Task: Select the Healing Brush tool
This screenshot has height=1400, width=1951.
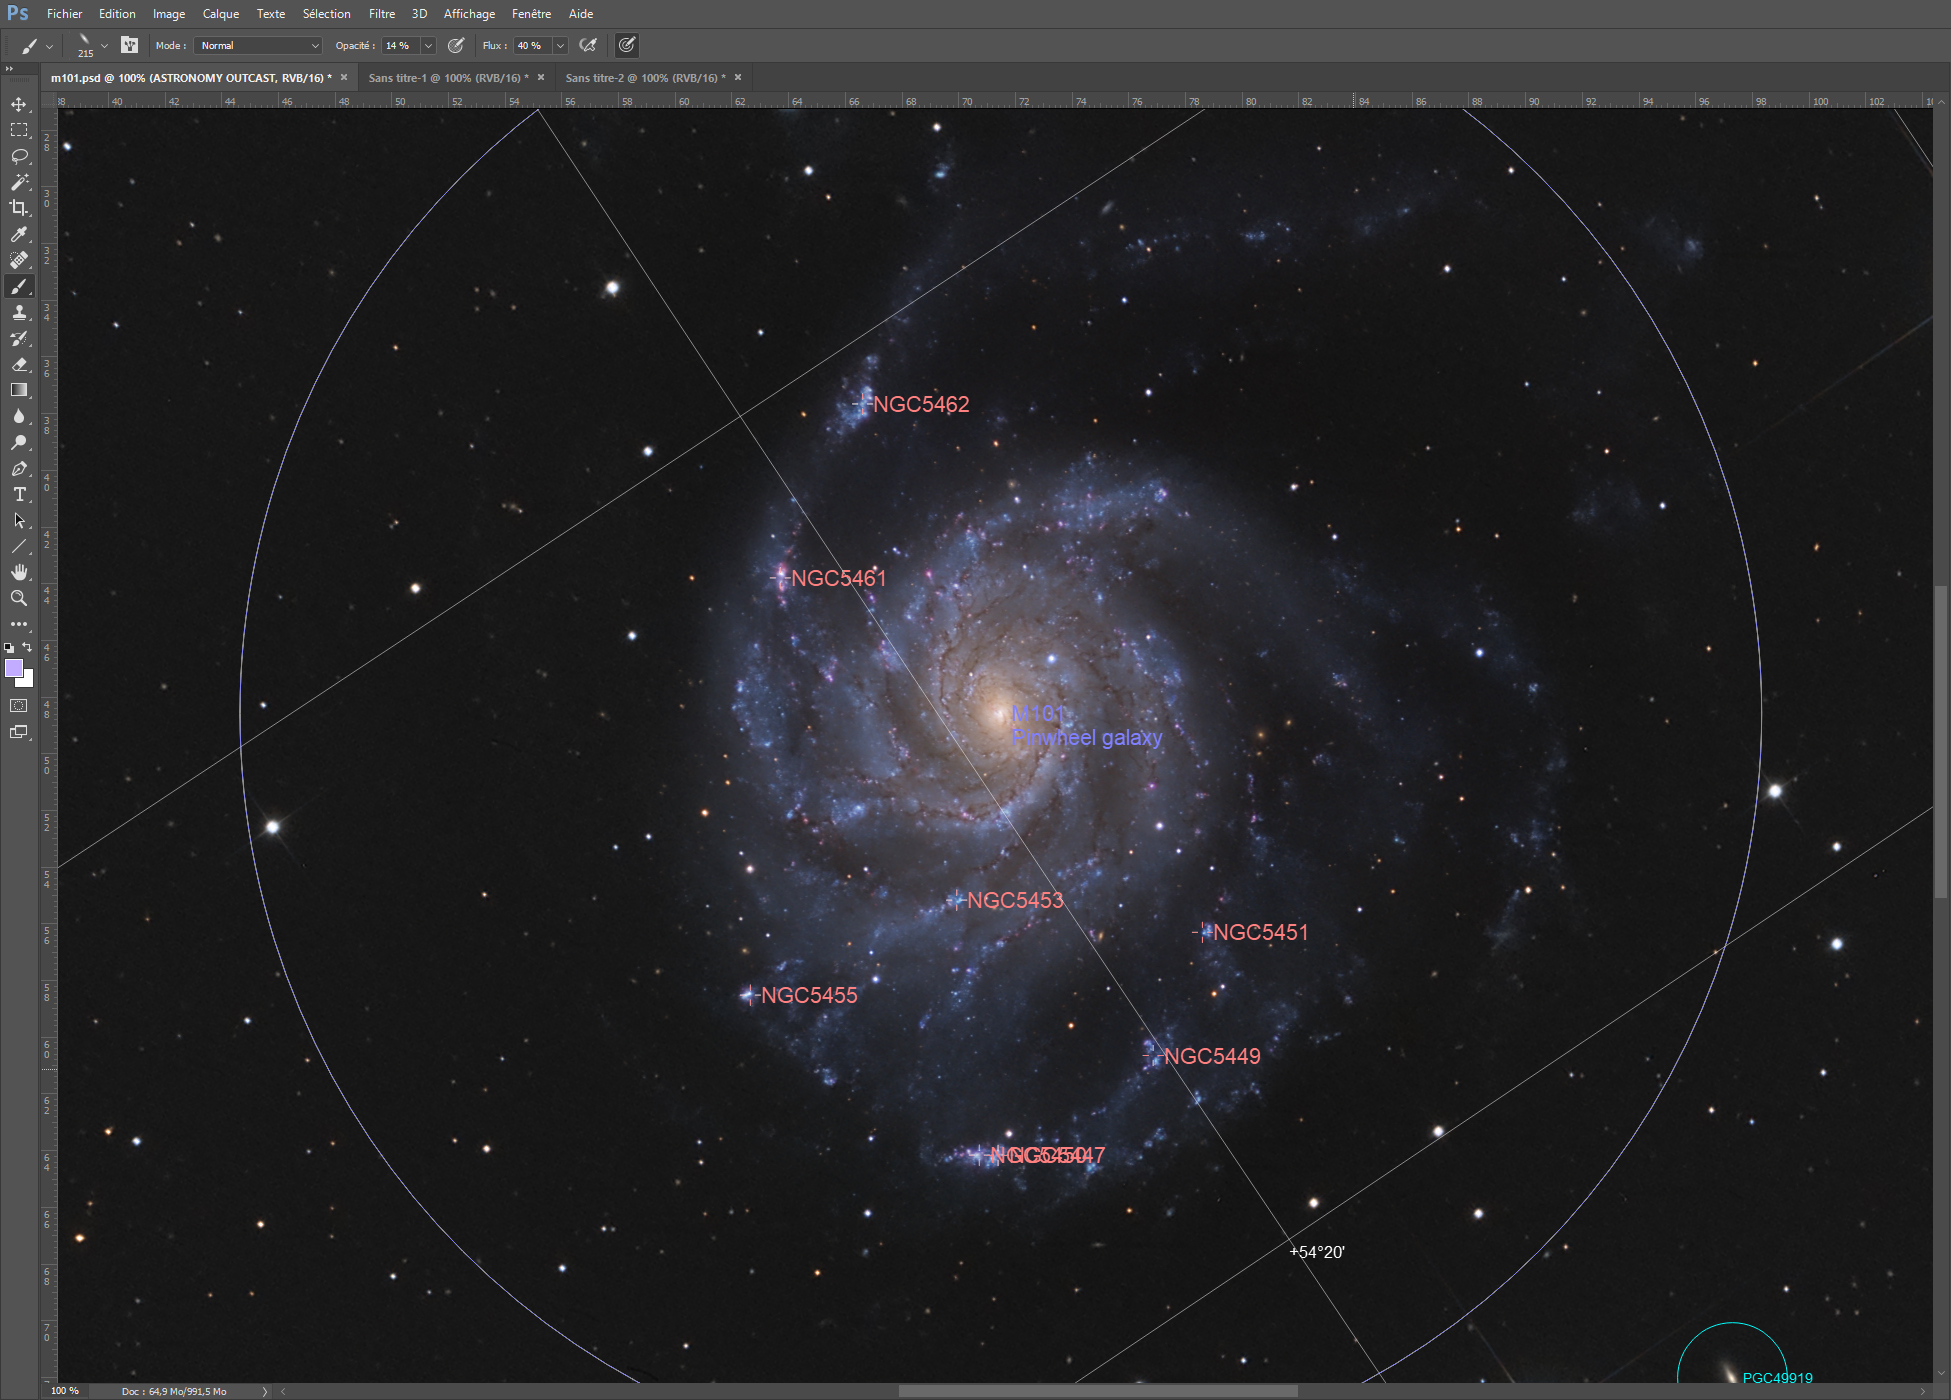Action: coord(19,260)
